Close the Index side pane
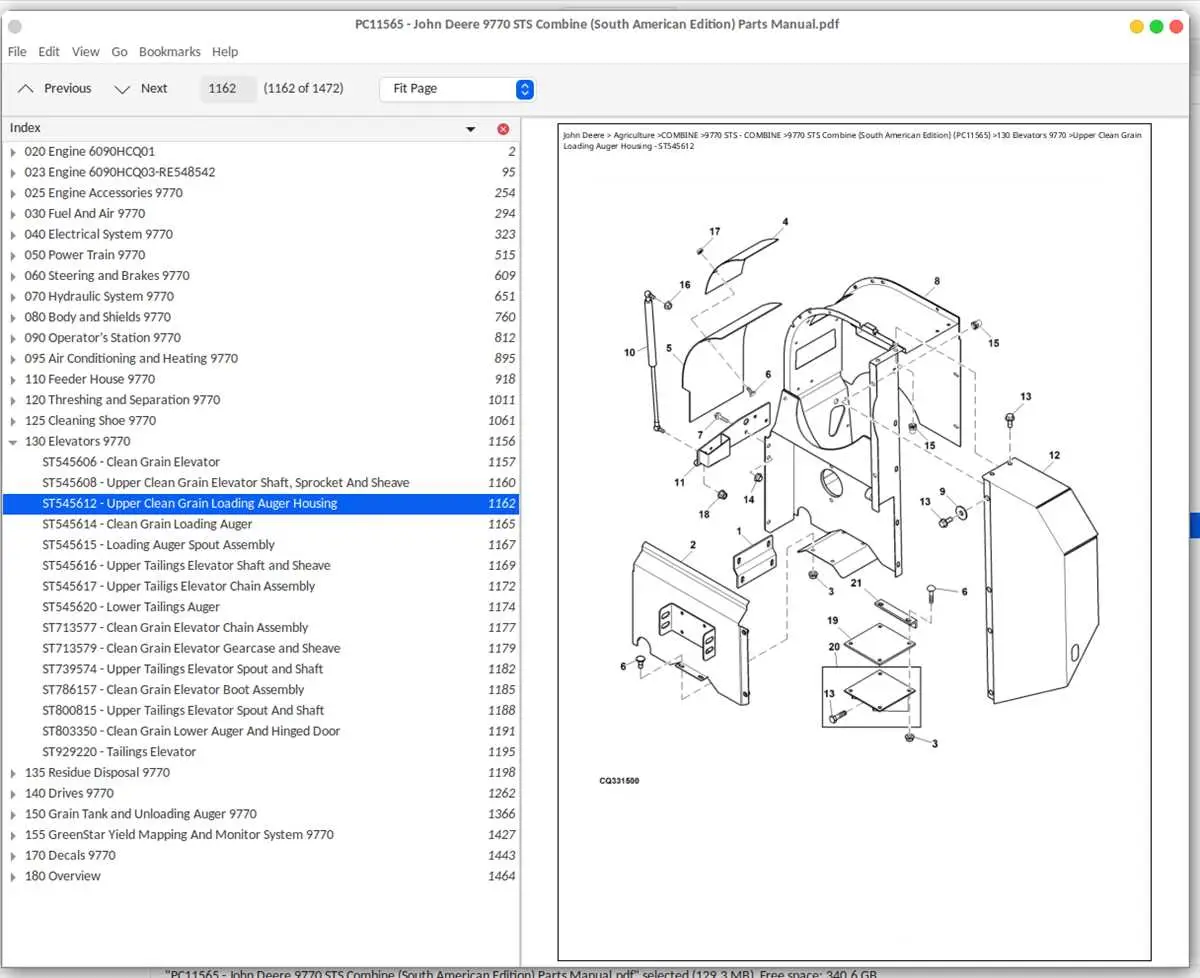 click(x=503, y=129)
